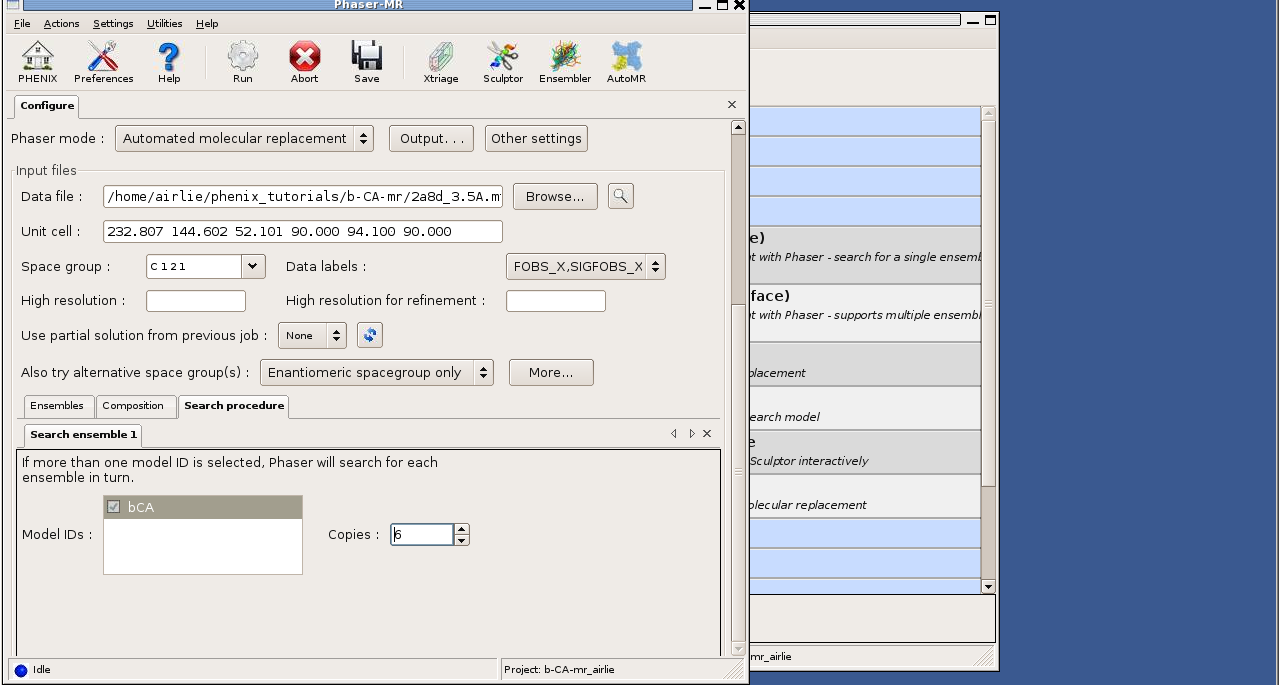Click the Browse... button
Screen dimensions: 1279x685
555,197
